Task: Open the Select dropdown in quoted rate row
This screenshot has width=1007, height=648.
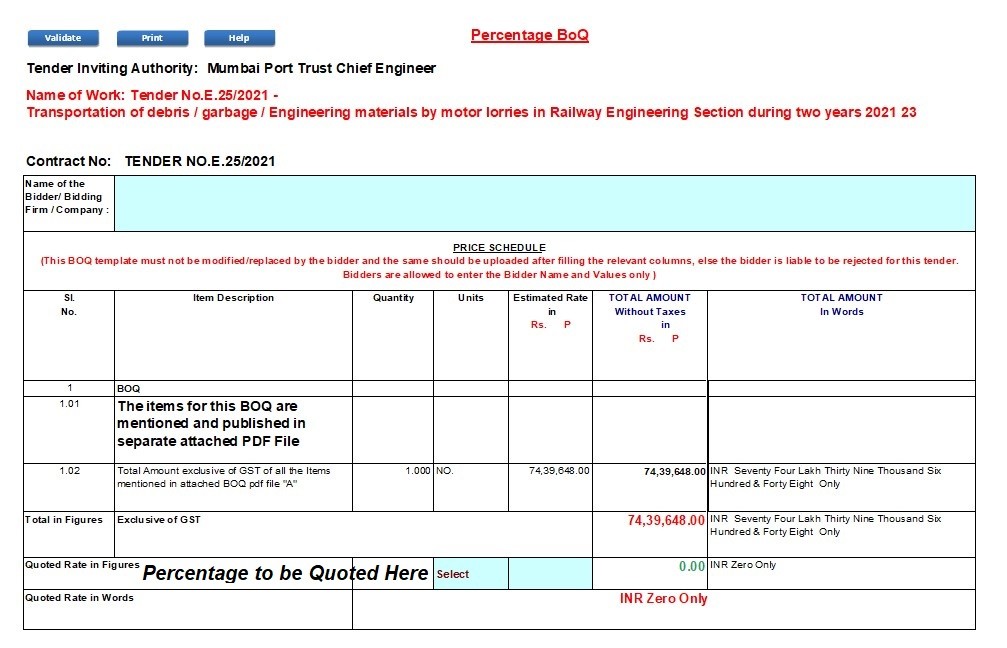Action: 470,574
